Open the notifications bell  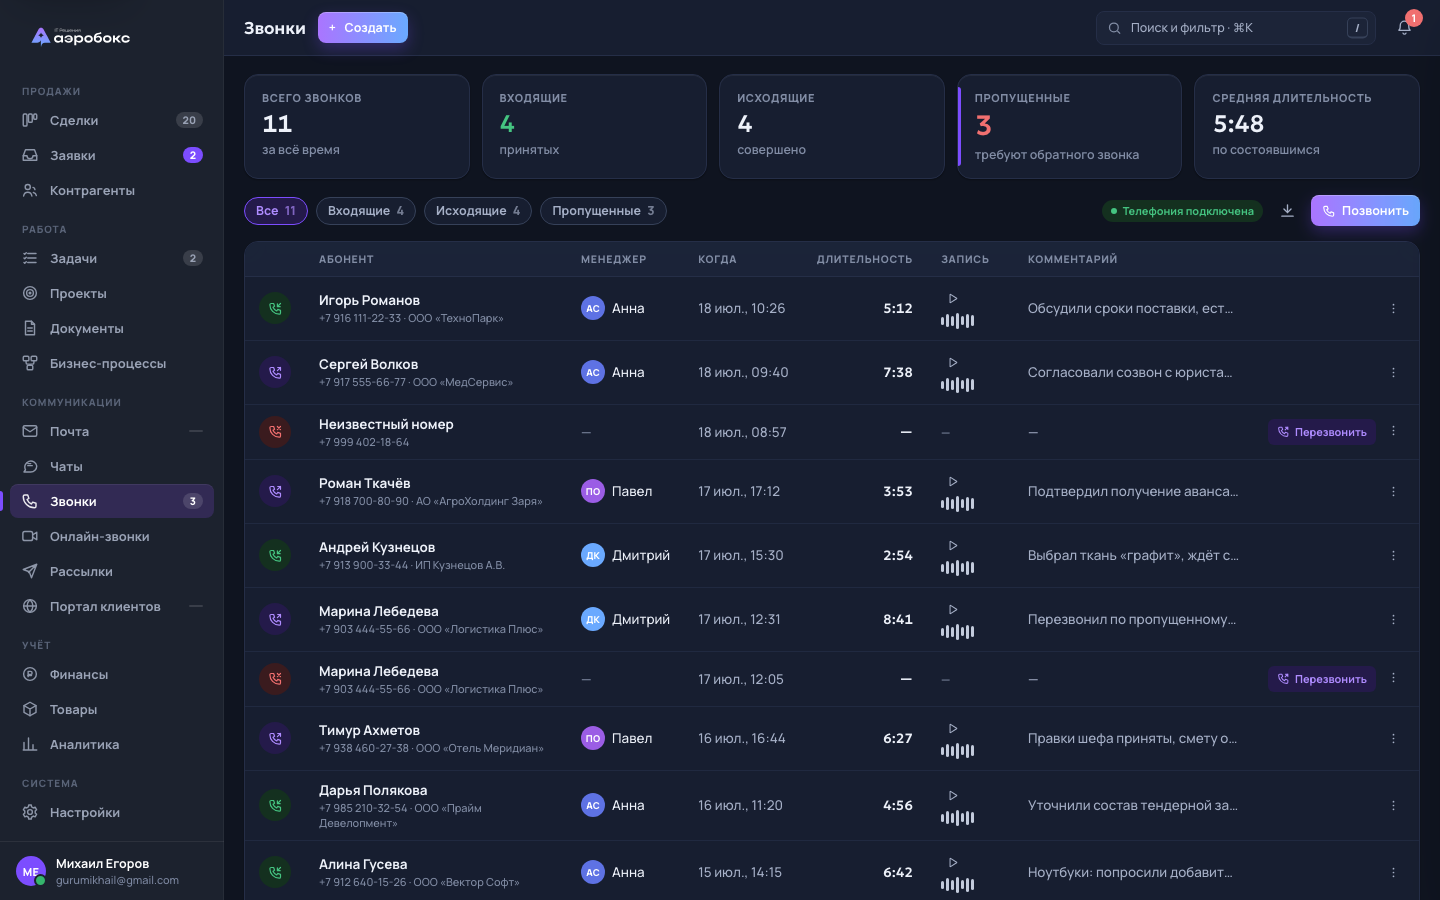pyautogui.click(x=1404, y=28)
